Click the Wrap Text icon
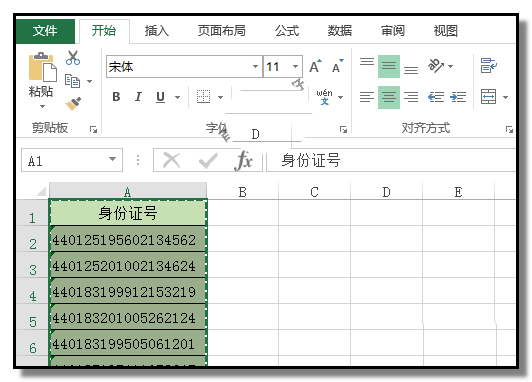Image resolution: width=532 pixels, height=382 pixels. click(x=489, y=65)
